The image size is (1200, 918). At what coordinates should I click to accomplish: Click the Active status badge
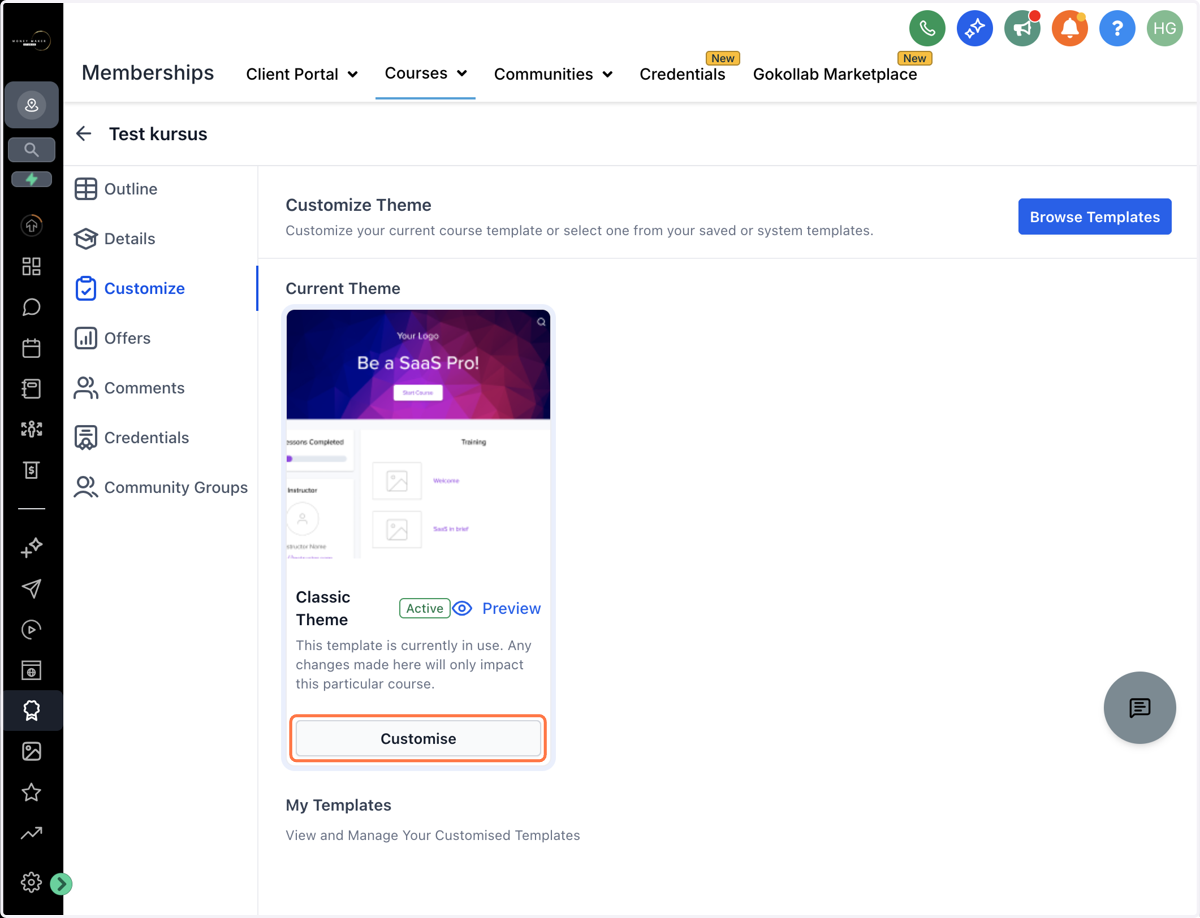[425, 608]
